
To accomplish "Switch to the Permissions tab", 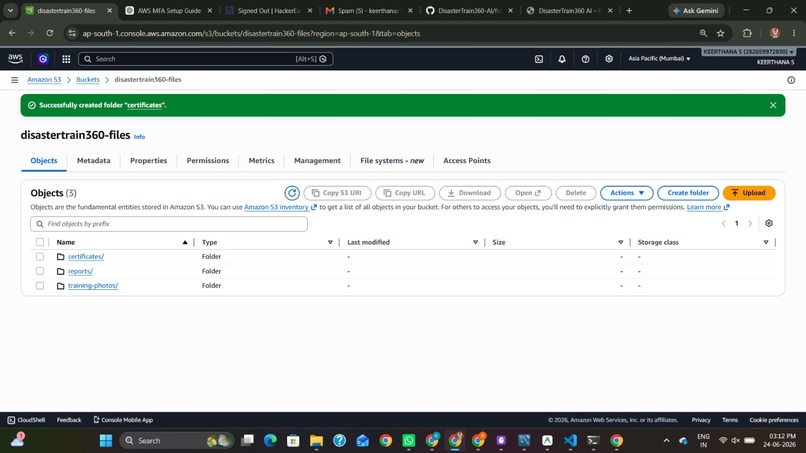I will coord(208,160).
